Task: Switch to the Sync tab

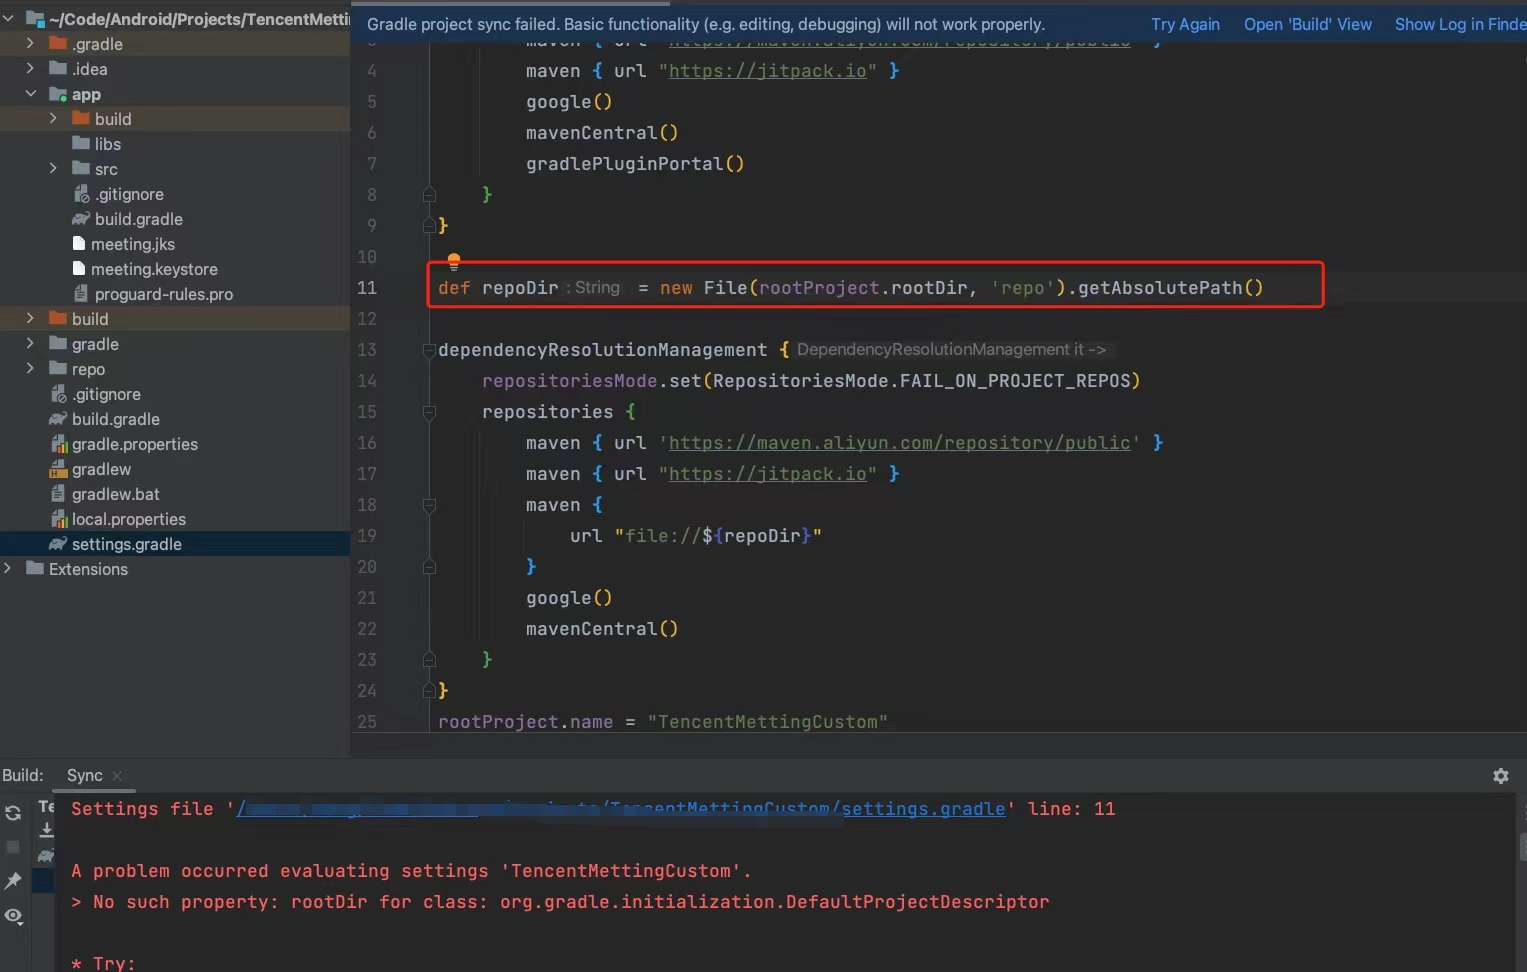Action: tap(85, 776)
